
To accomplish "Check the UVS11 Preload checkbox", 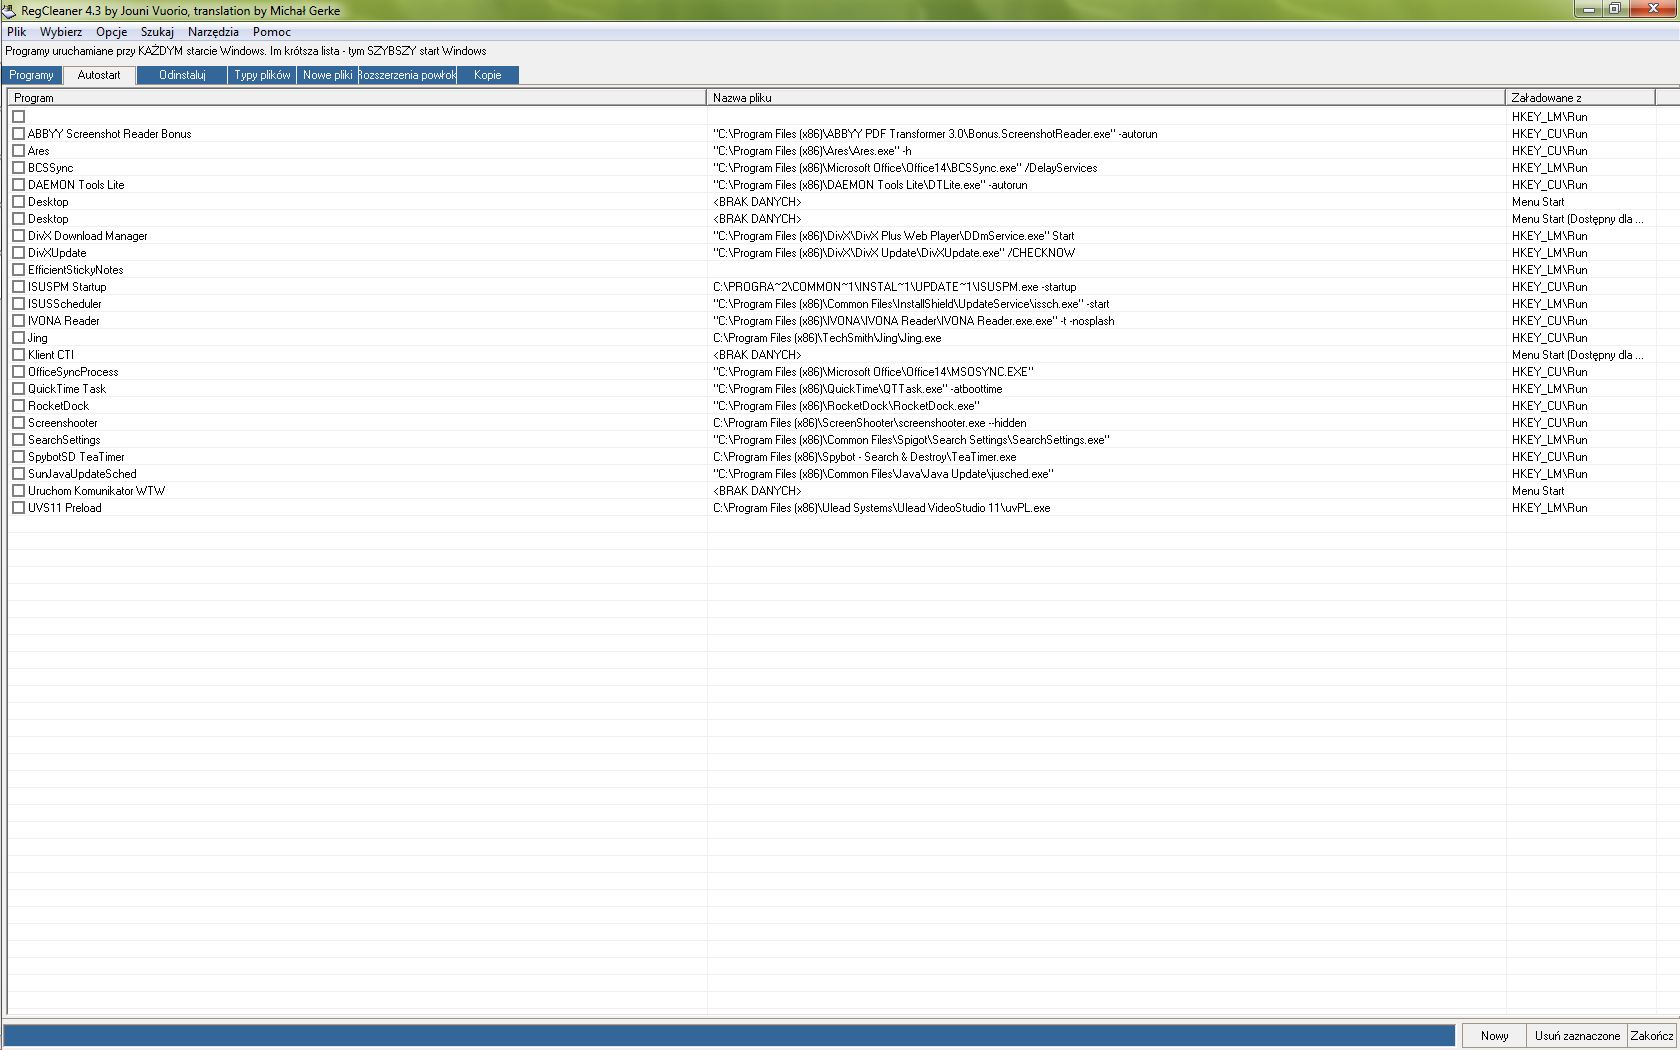I will 18,508.
